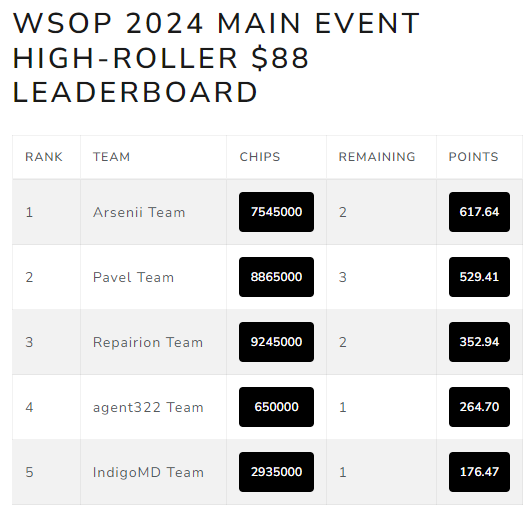Click the 176.47 points badge

click(x=479, y=472)
